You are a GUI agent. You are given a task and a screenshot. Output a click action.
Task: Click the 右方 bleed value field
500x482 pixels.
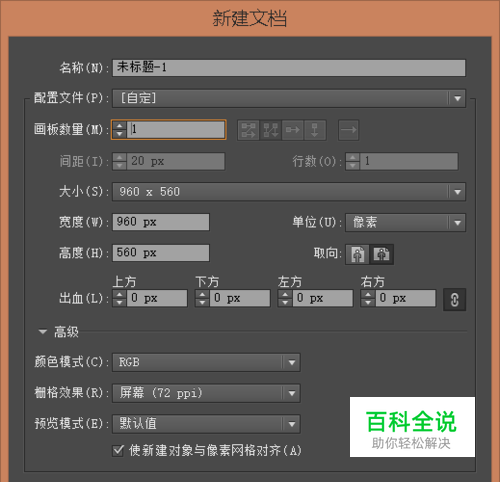(x=405, y=298)
